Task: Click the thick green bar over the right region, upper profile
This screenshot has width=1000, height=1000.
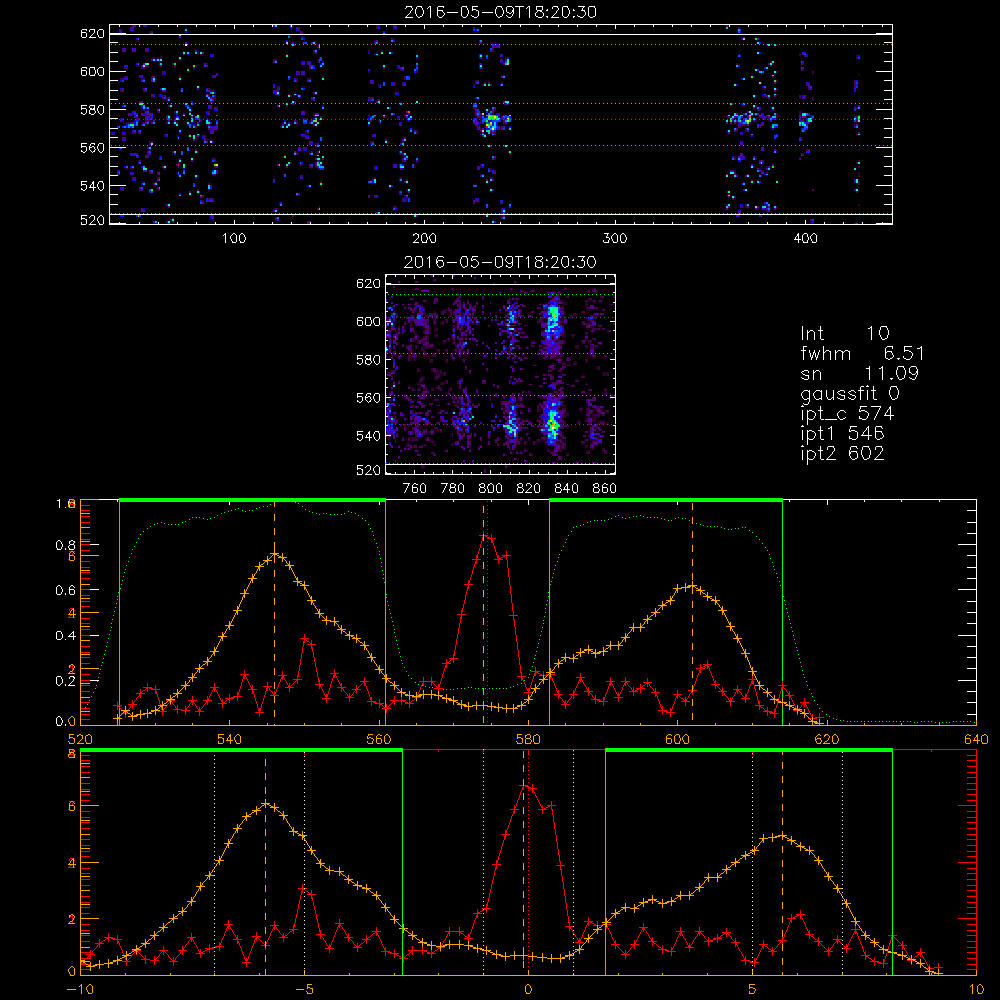Action: coord(666,500)
